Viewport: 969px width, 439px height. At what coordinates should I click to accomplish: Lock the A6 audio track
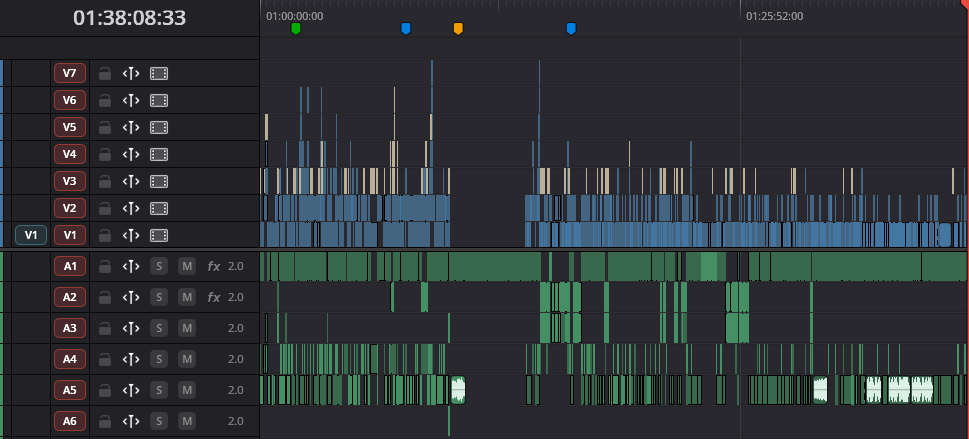105,421
